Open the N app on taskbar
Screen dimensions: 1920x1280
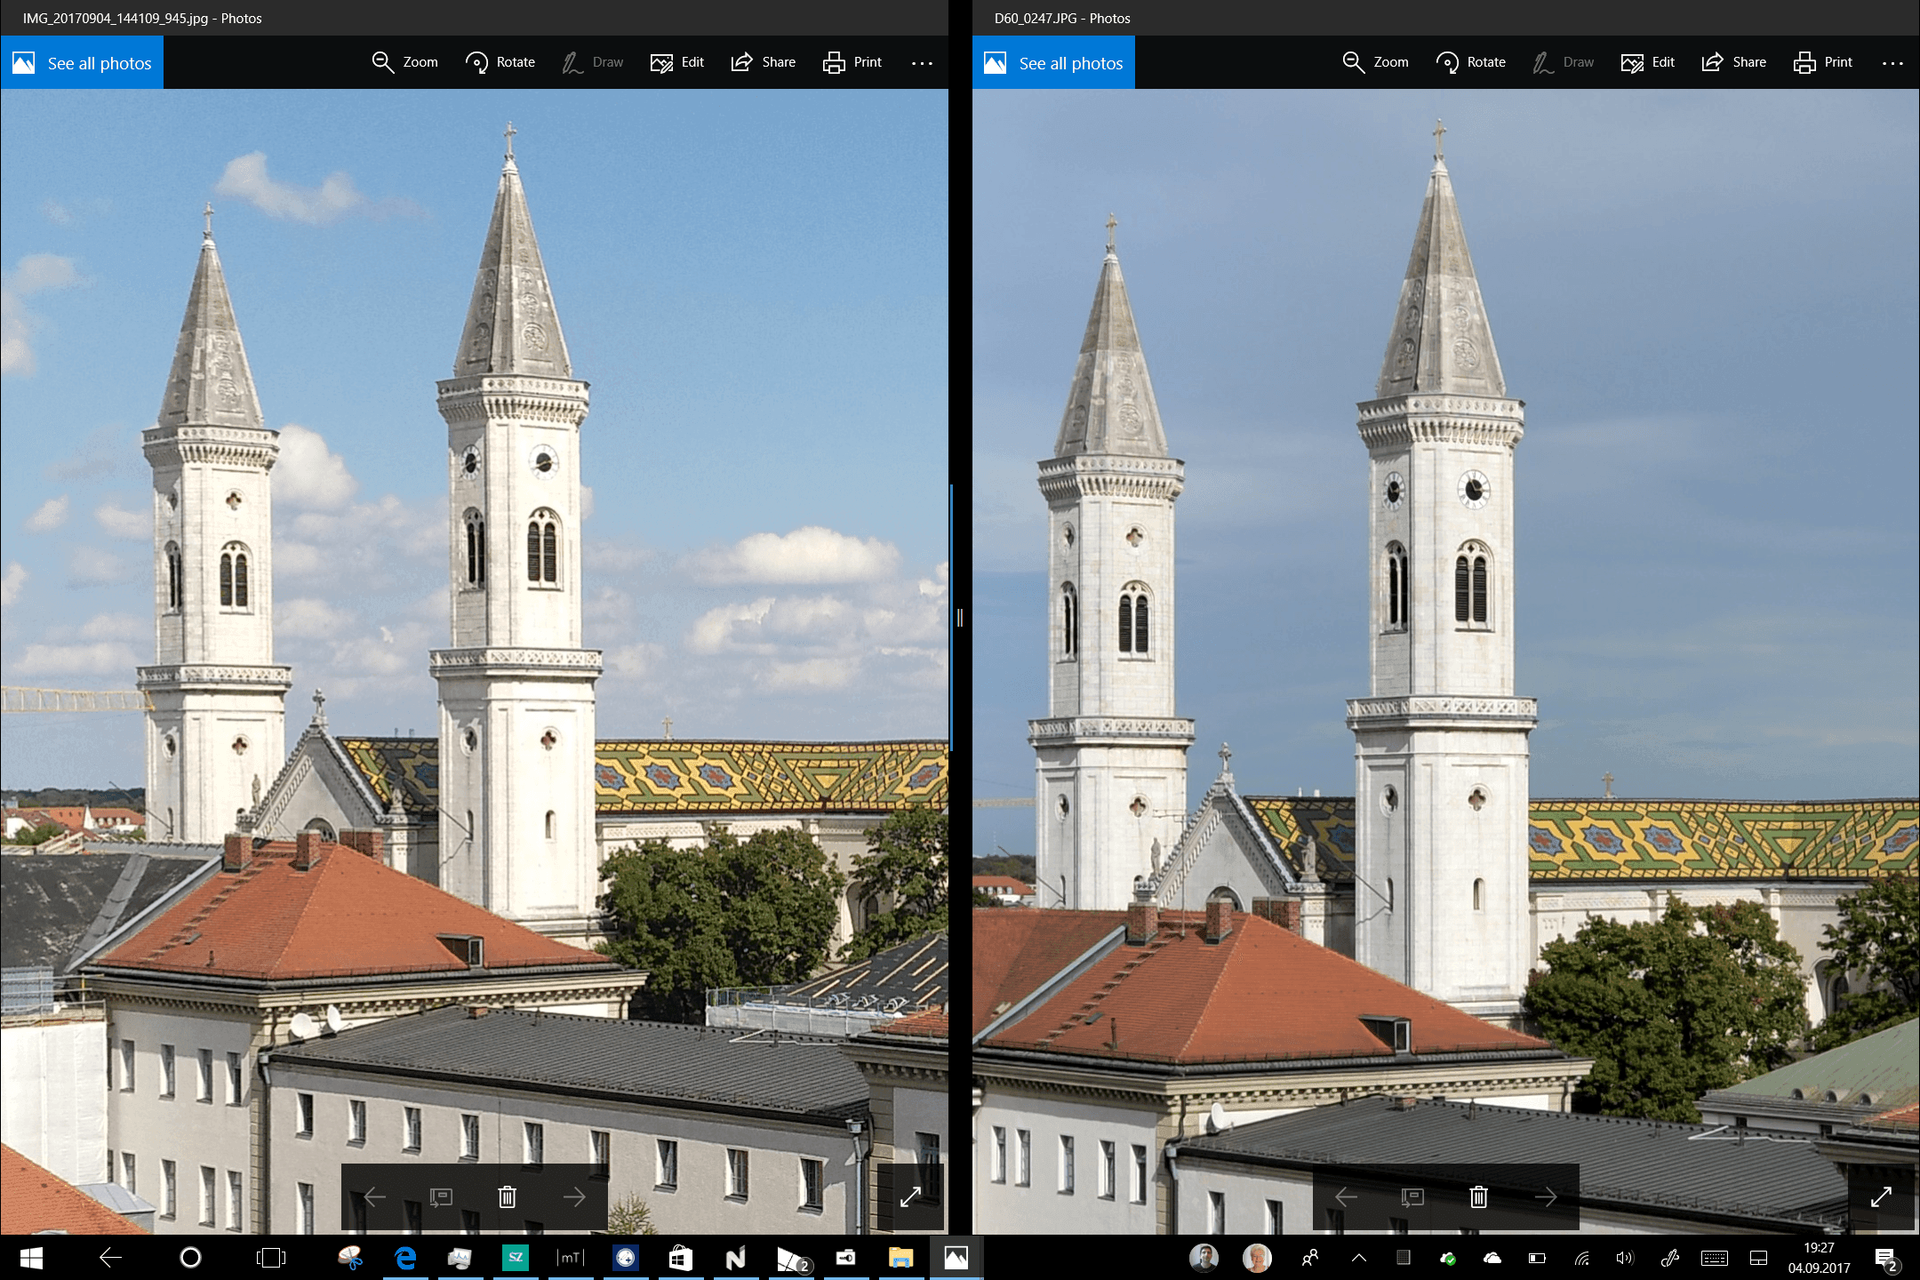[735, 1258]
